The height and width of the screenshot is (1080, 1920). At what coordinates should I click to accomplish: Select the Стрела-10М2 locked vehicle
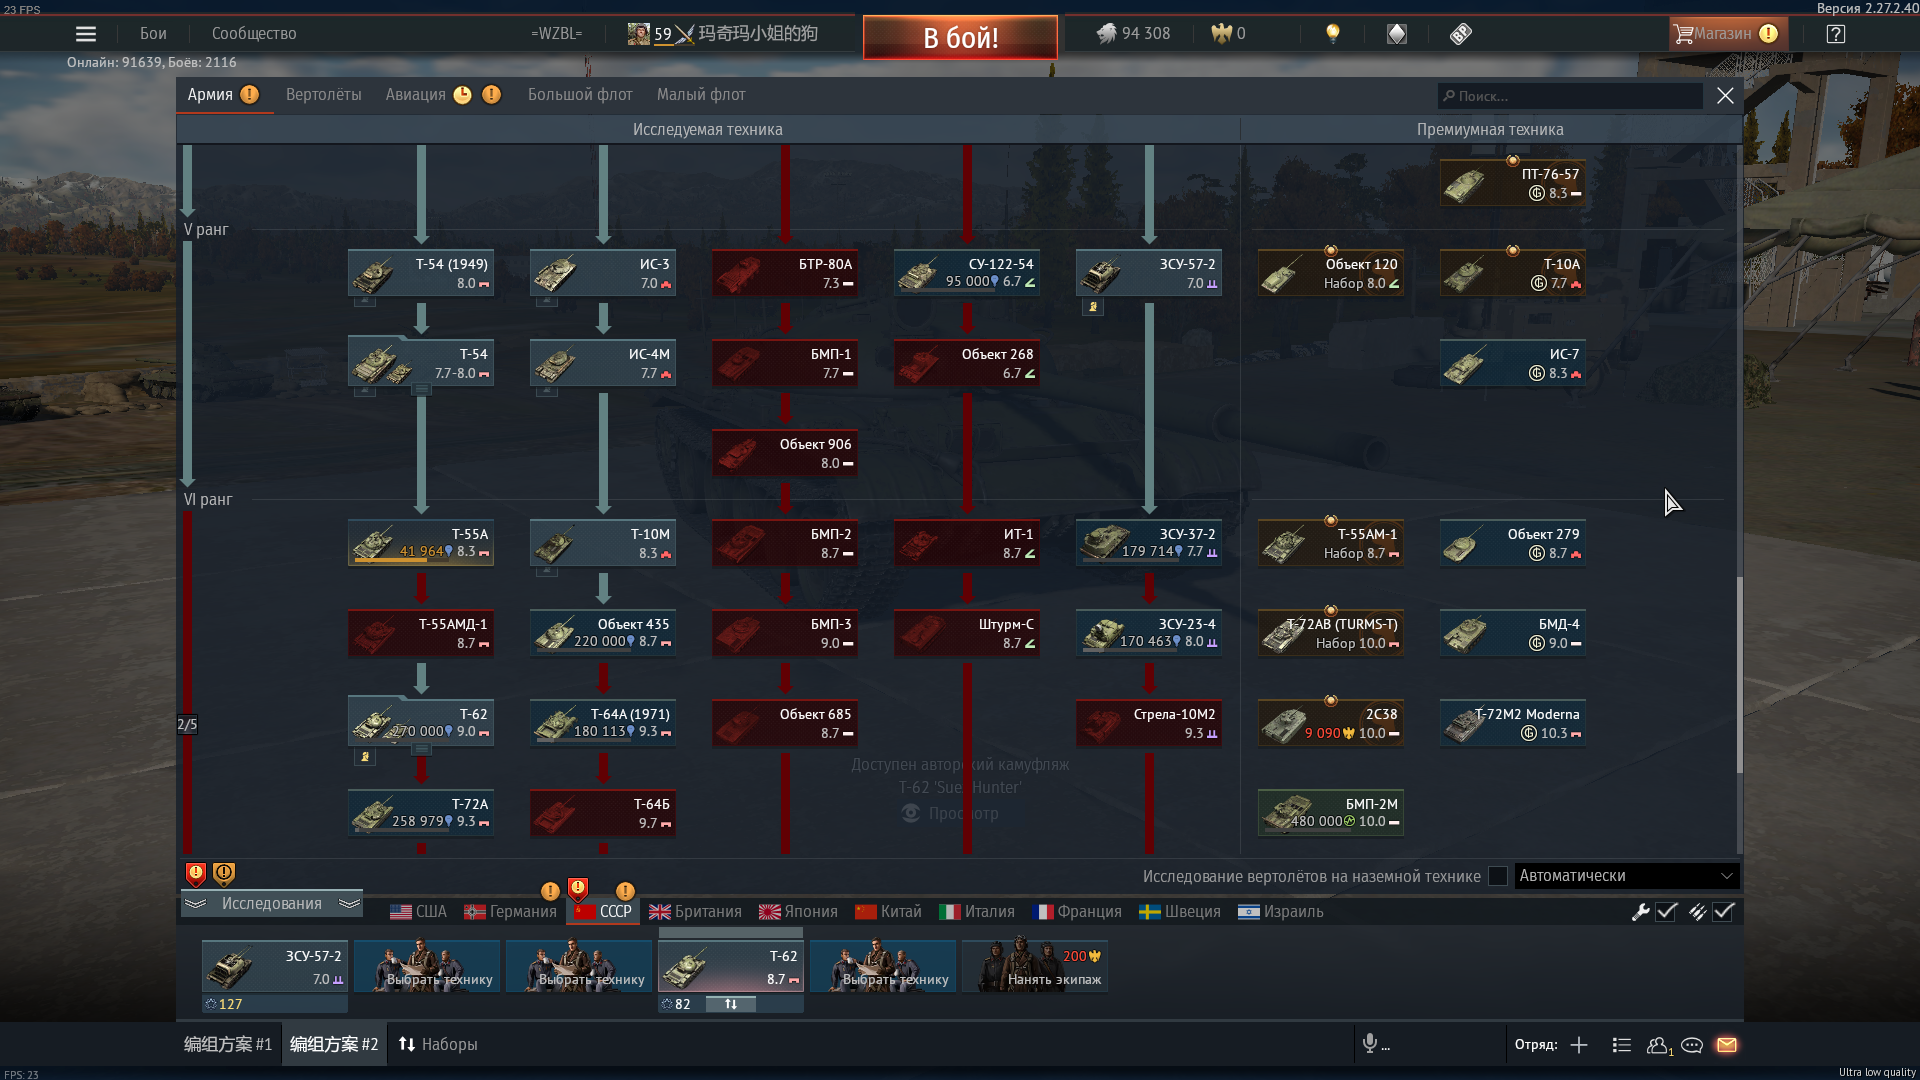[1149, 723]
